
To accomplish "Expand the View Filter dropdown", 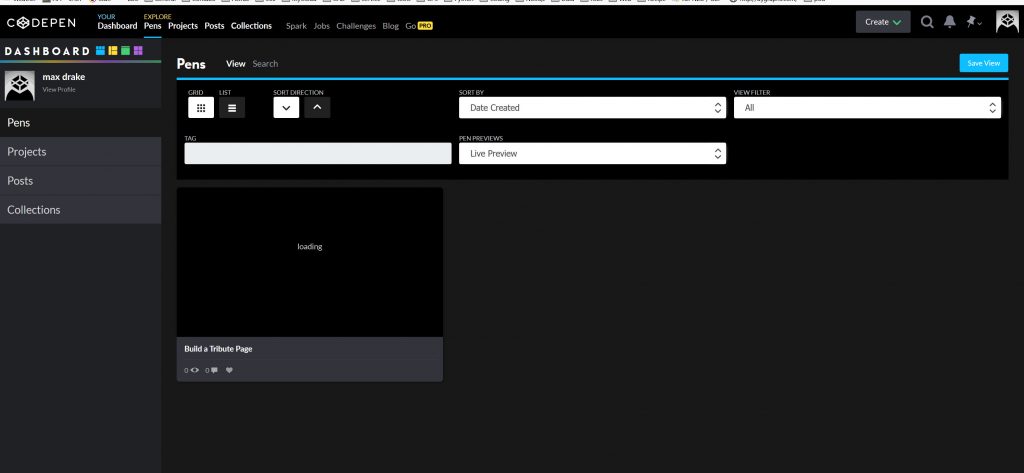I will (867, 107).
